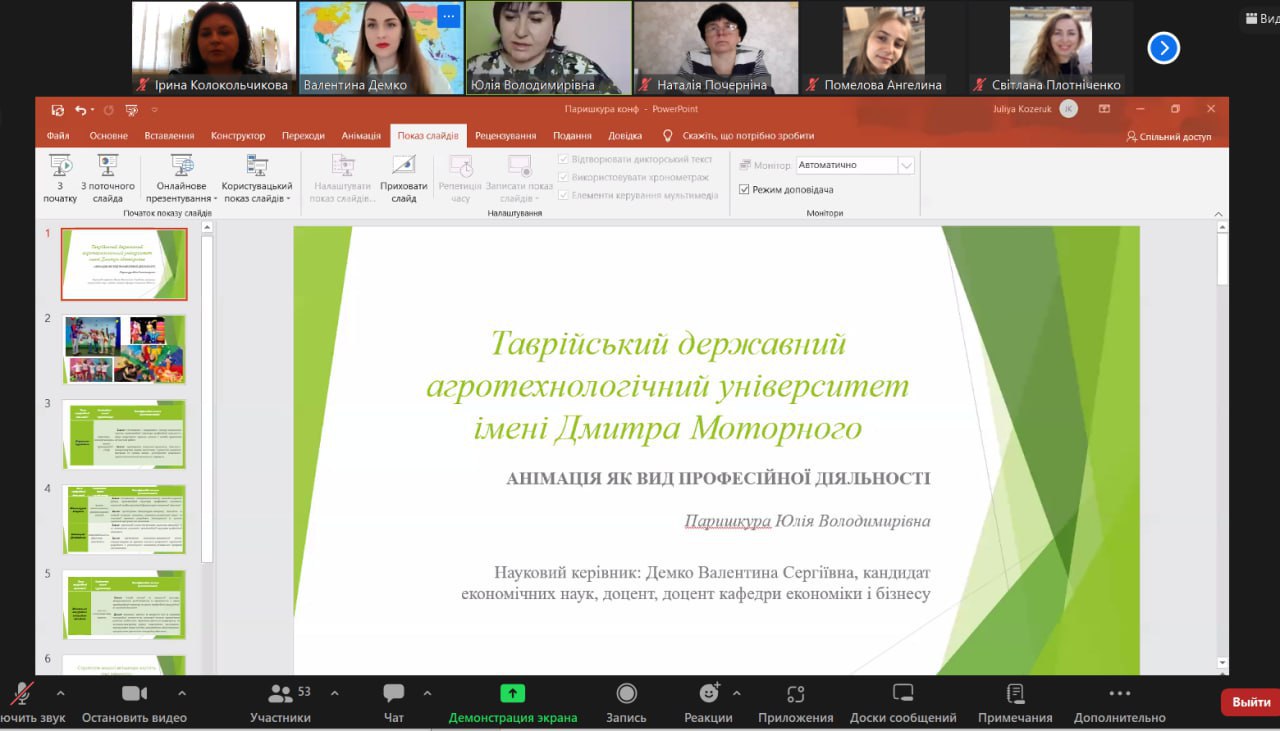The height and width of the screenshot is (731, 1280).
Task: Click the Спільний доступ share button
Action: click(1168, 136)
